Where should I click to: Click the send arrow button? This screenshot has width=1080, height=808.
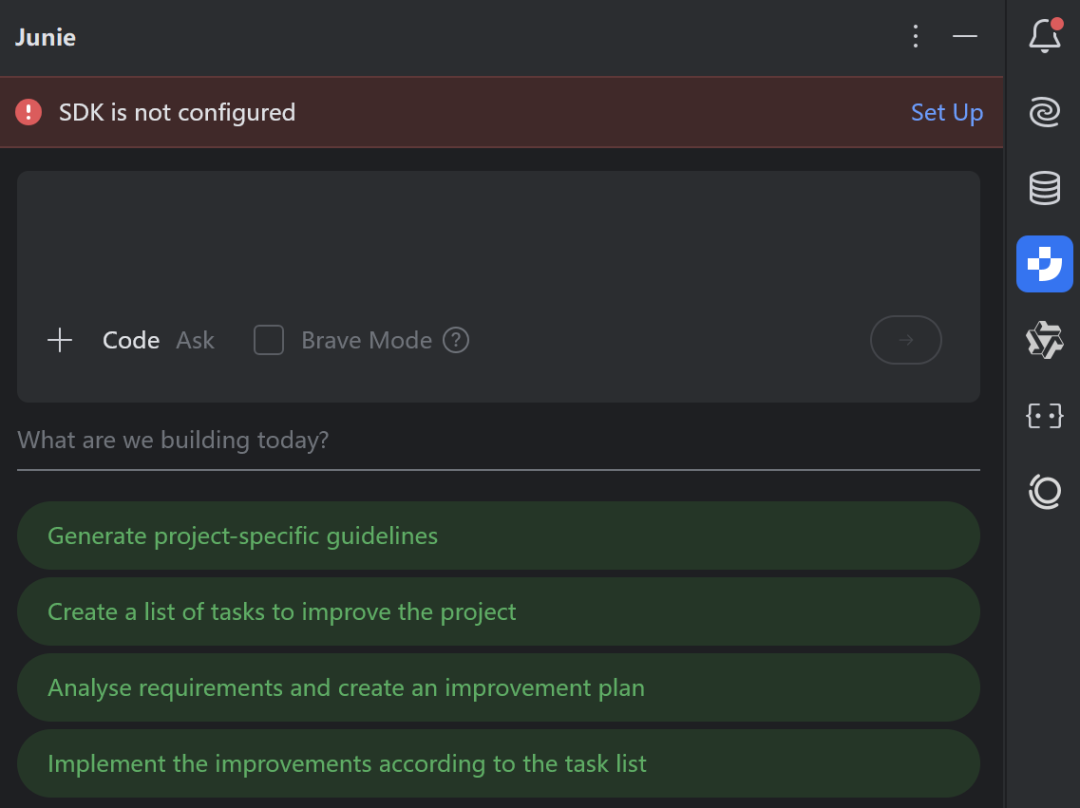pos(906,340)
